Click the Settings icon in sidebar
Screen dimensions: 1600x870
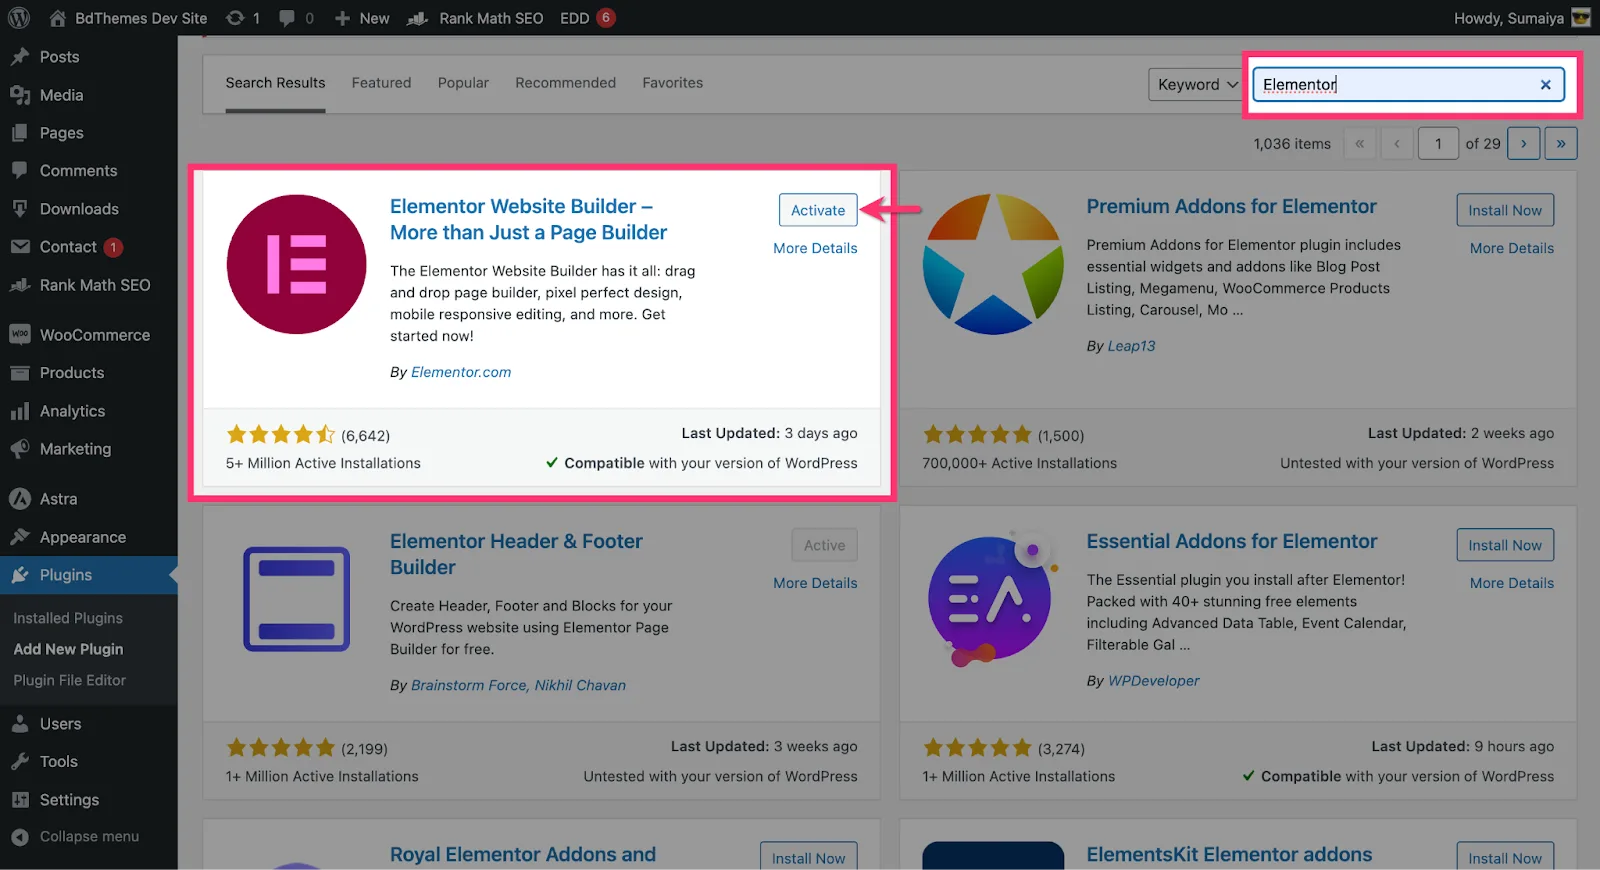point(20,800)
